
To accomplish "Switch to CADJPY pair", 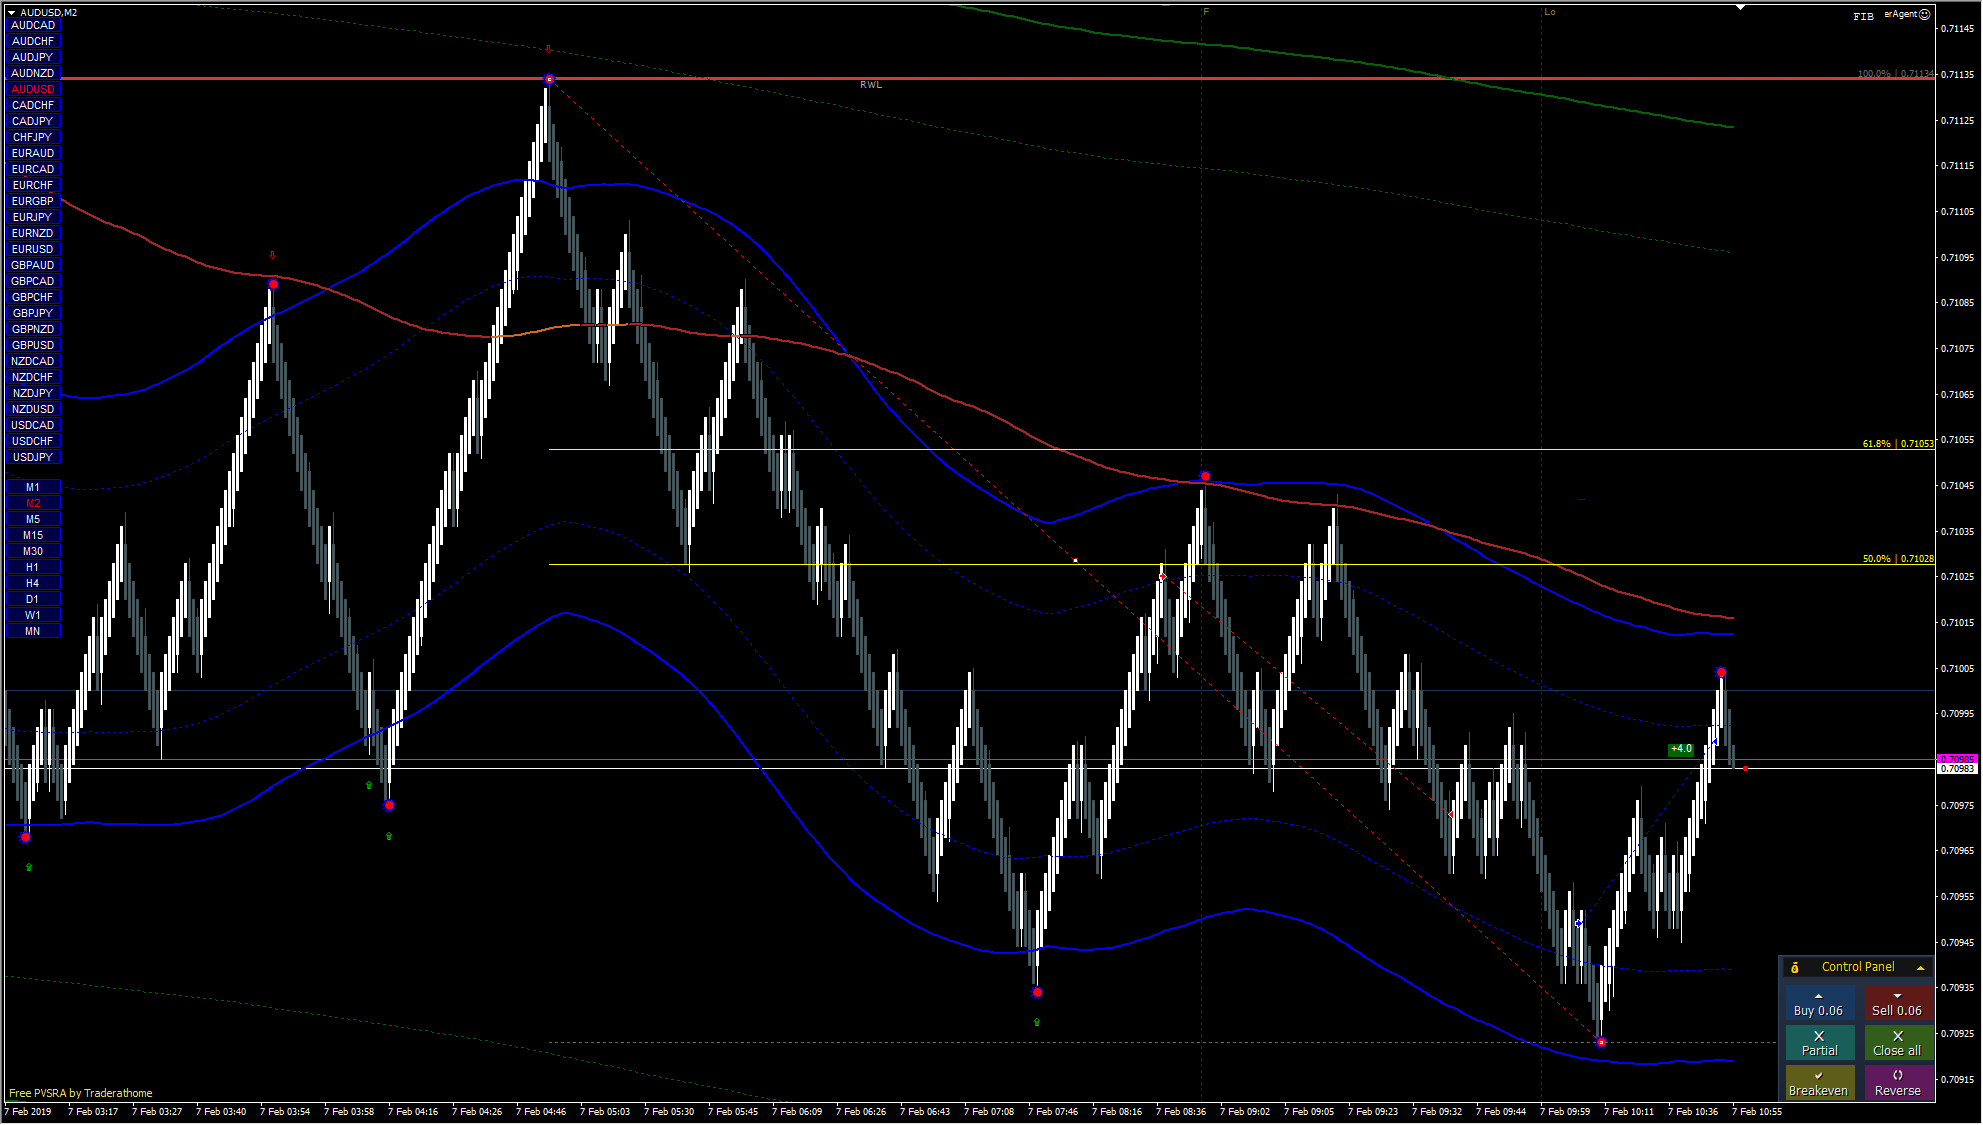I will pyautogui.click(x=33, y=121).
